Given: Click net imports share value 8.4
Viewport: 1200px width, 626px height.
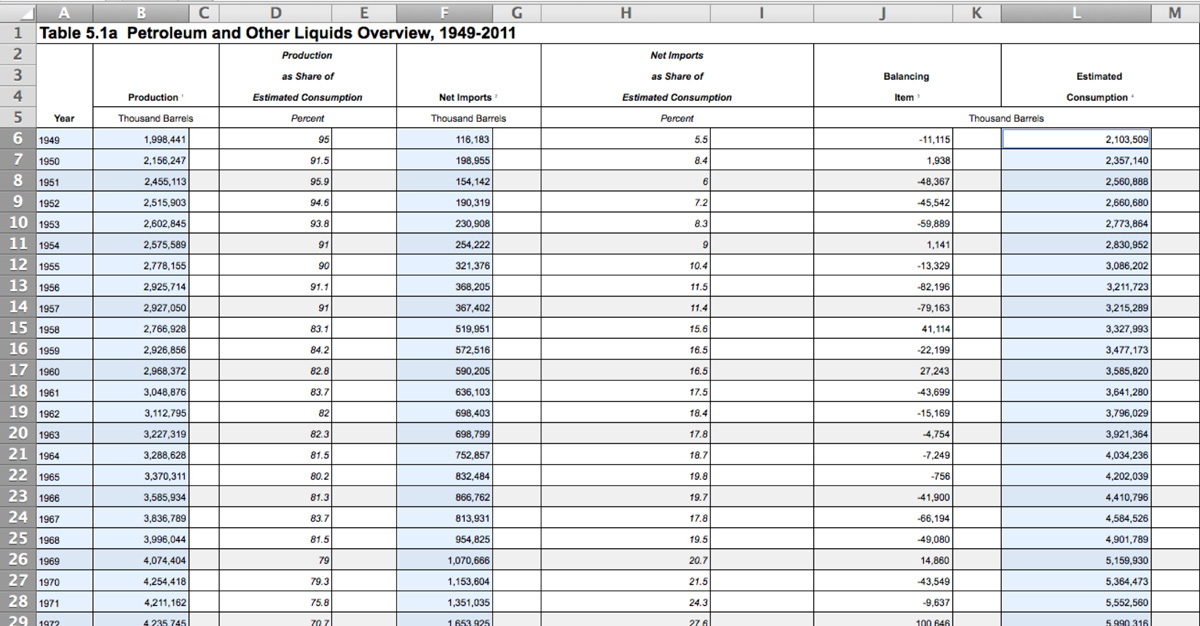Looking at the screenshot, I should point(626,160).
